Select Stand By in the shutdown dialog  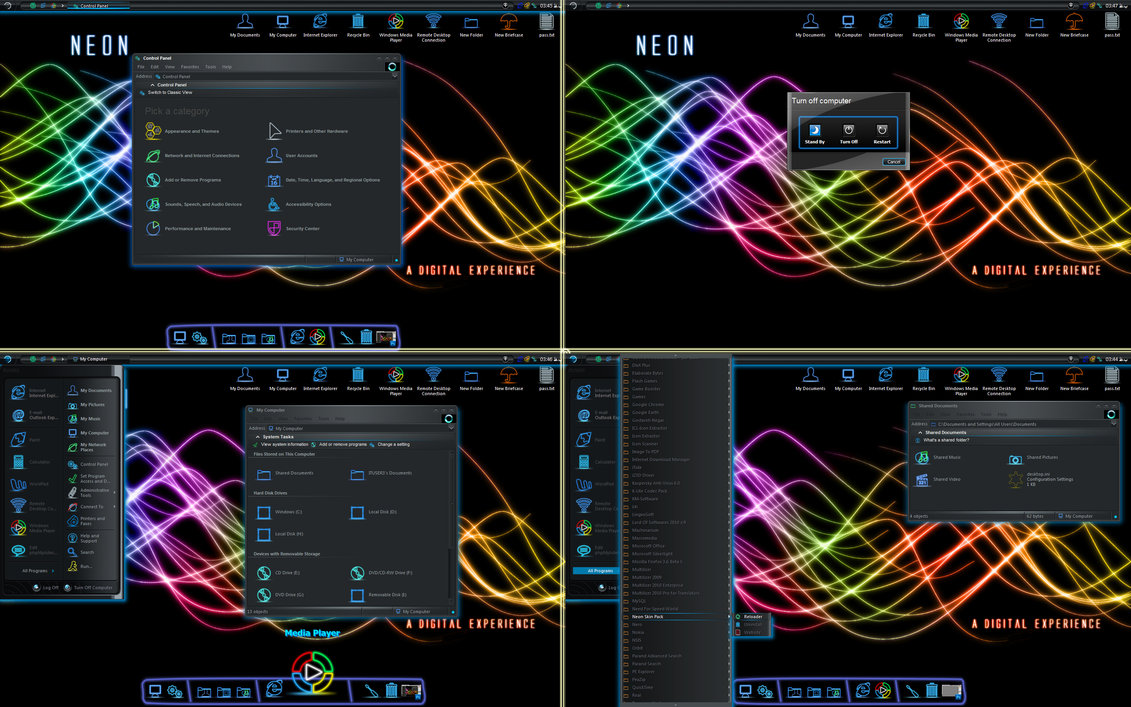814,132
